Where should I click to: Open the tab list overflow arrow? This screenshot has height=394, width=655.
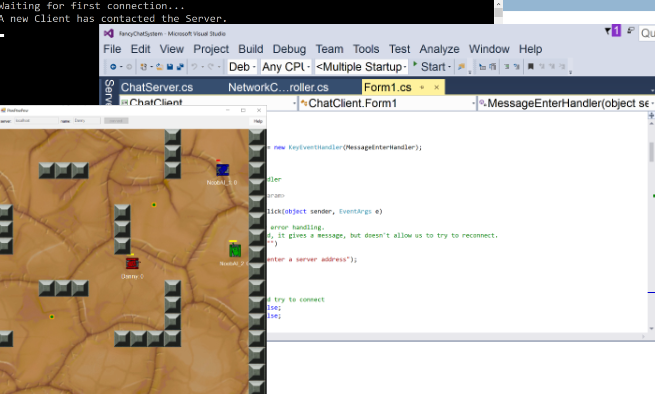click(x=652, y=90)
